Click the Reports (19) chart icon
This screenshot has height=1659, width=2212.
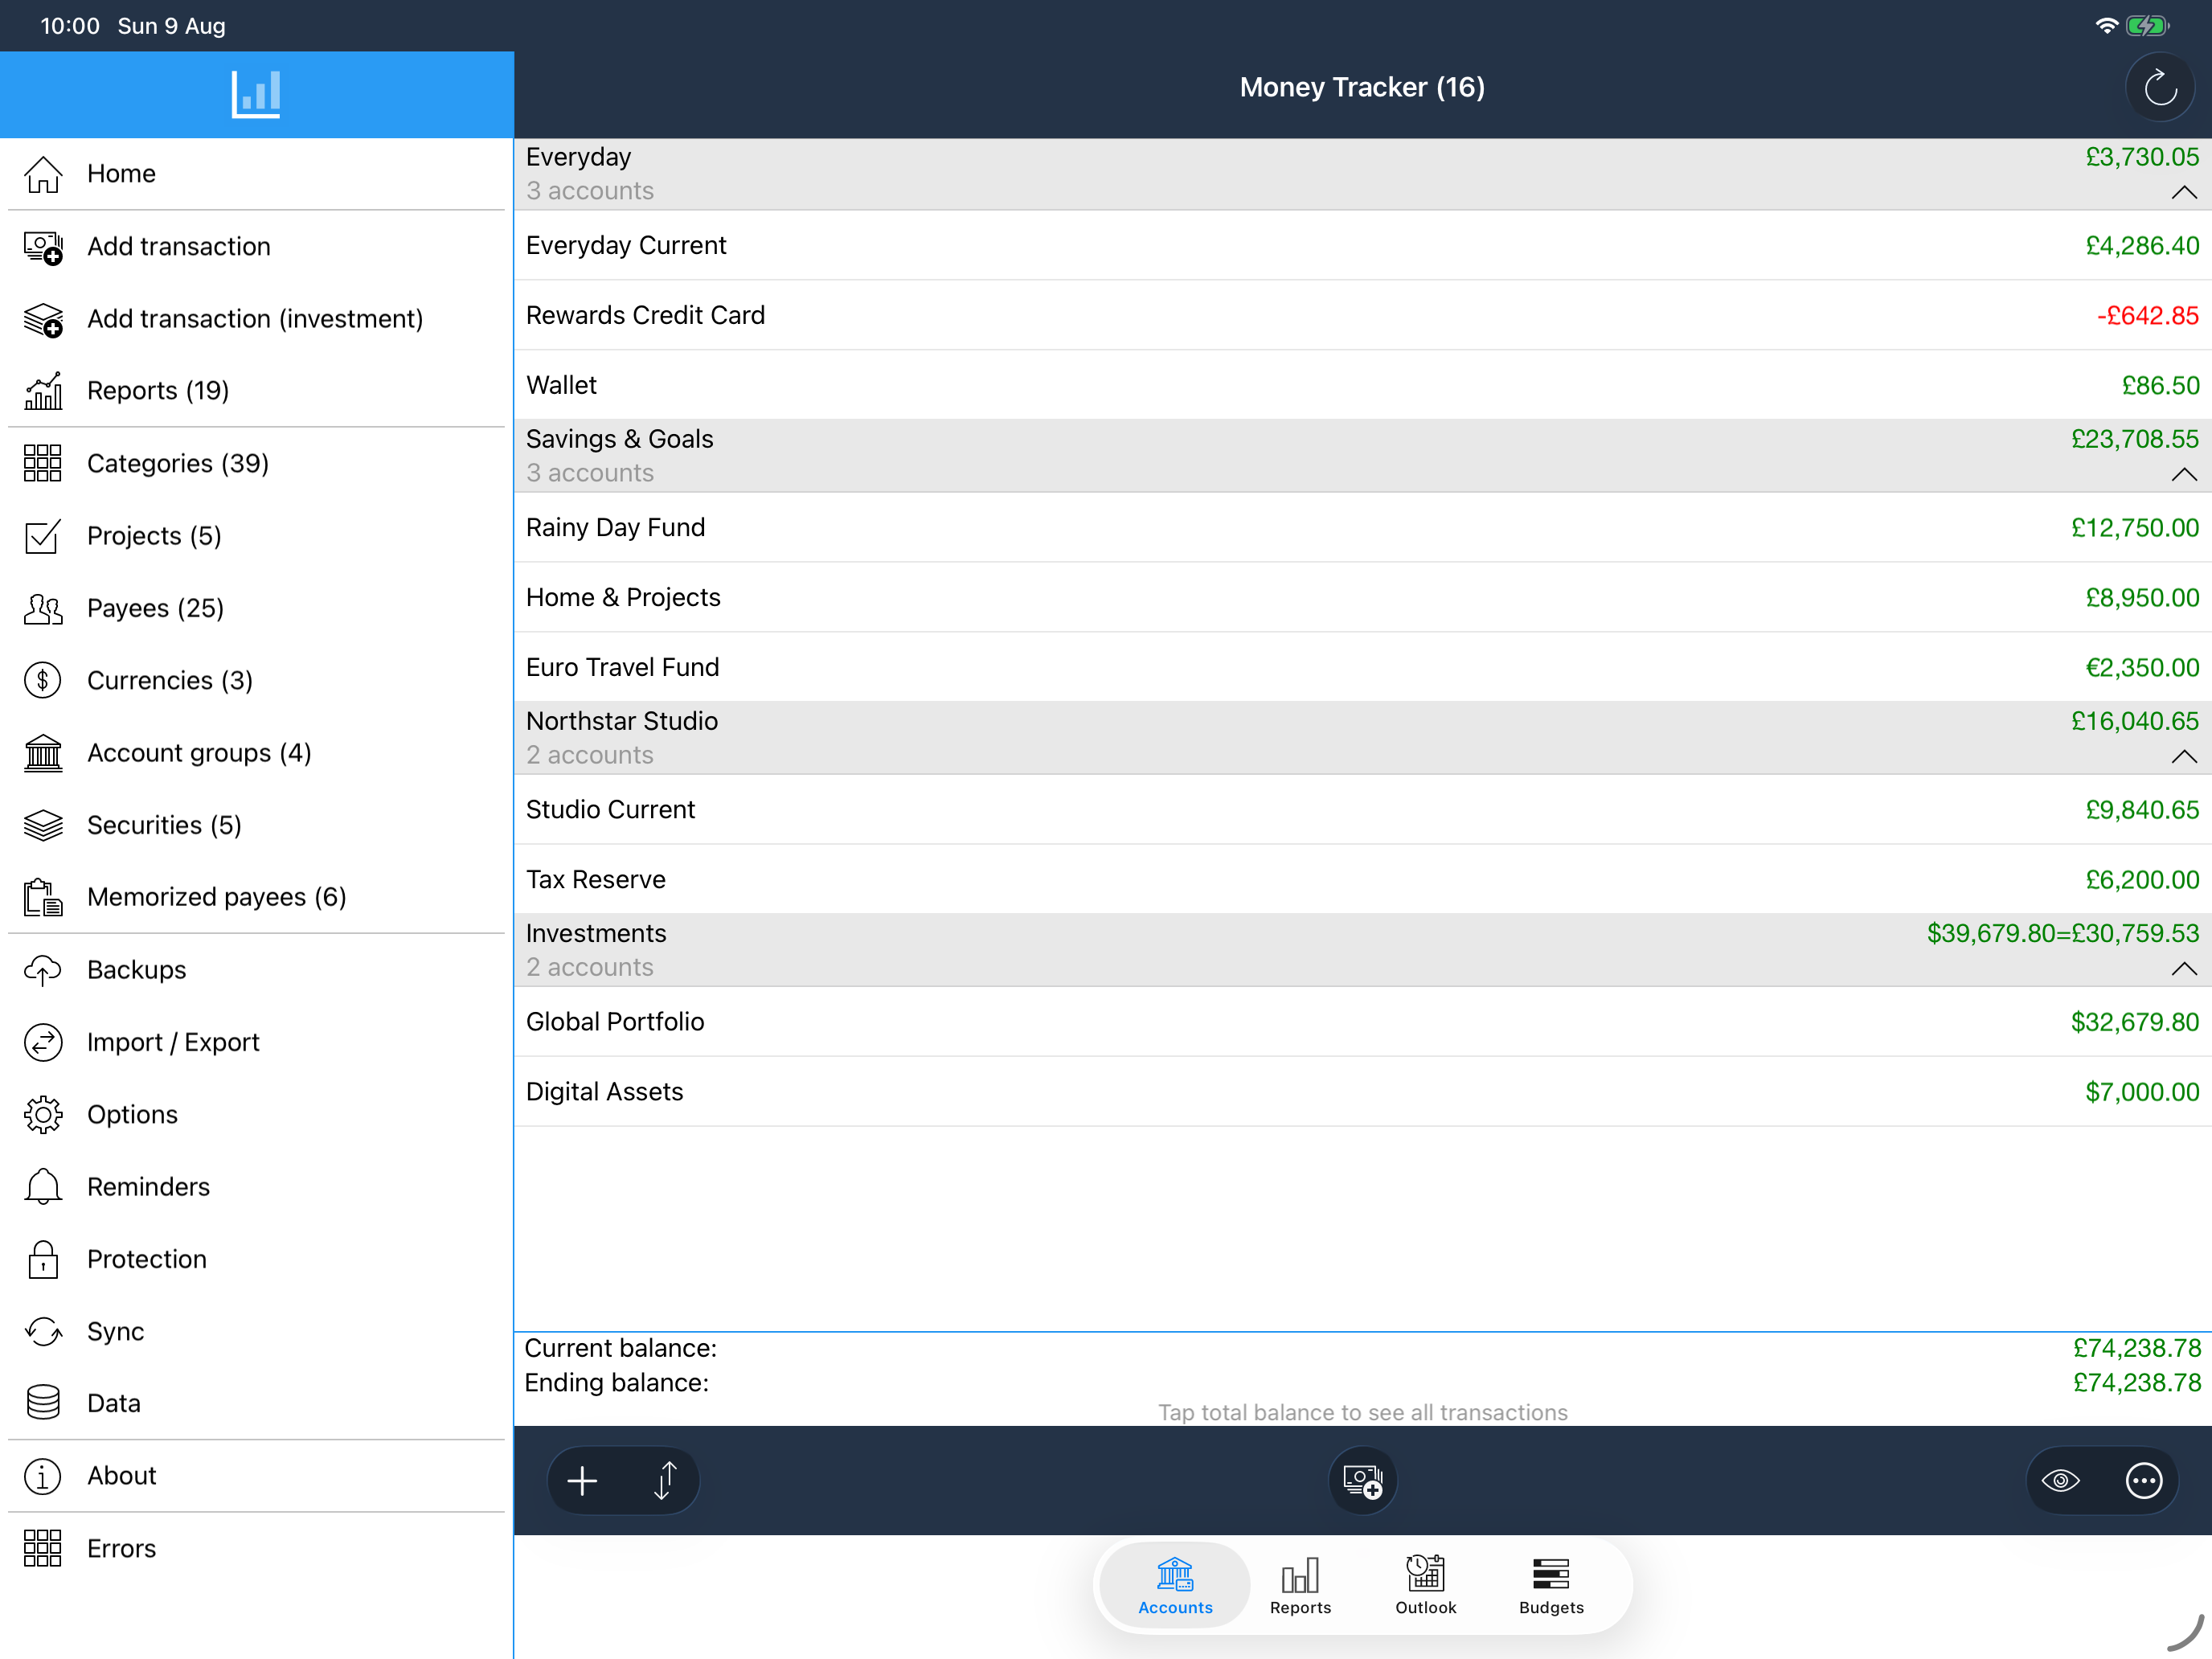point(43,391)
